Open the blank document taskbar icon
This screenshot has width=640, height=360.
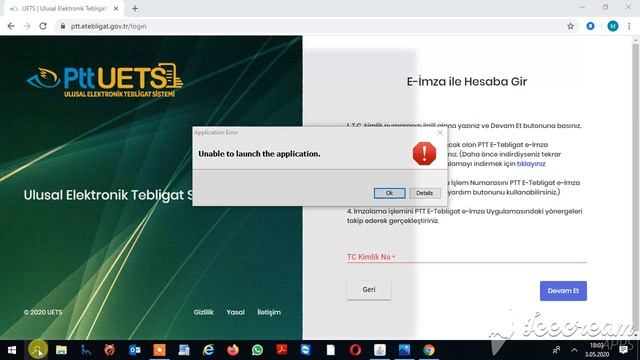331,350
